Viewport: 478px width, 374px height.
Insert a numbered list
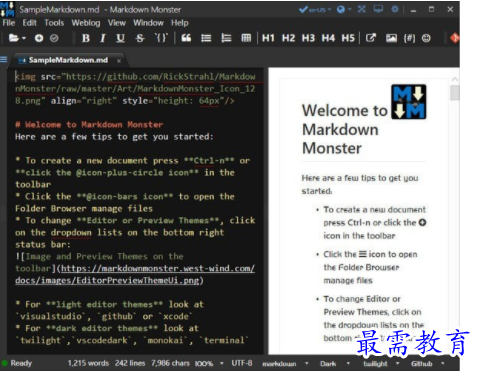[x=226, y=38]
